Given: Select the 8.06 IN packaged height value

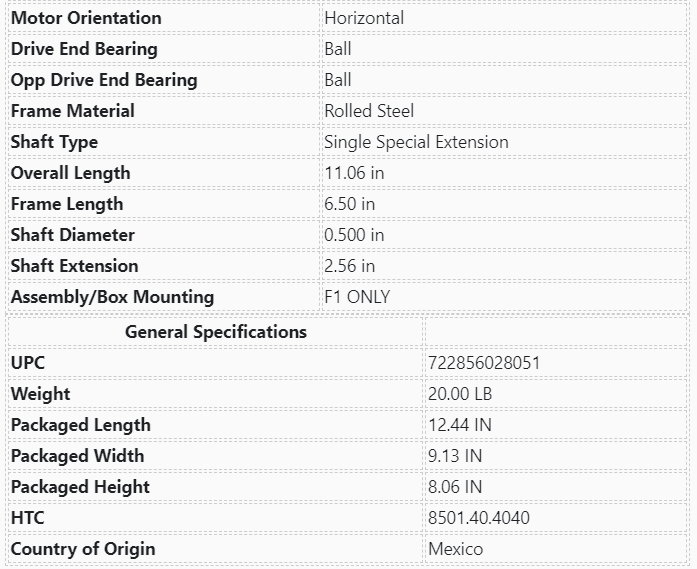Looking at the screenshot, I should click(x=455, y=487).
